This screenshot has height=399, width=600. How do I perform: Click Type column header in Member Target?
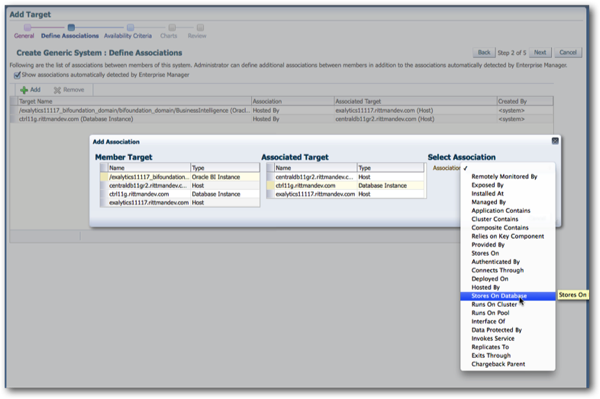[x=225, y=168]
